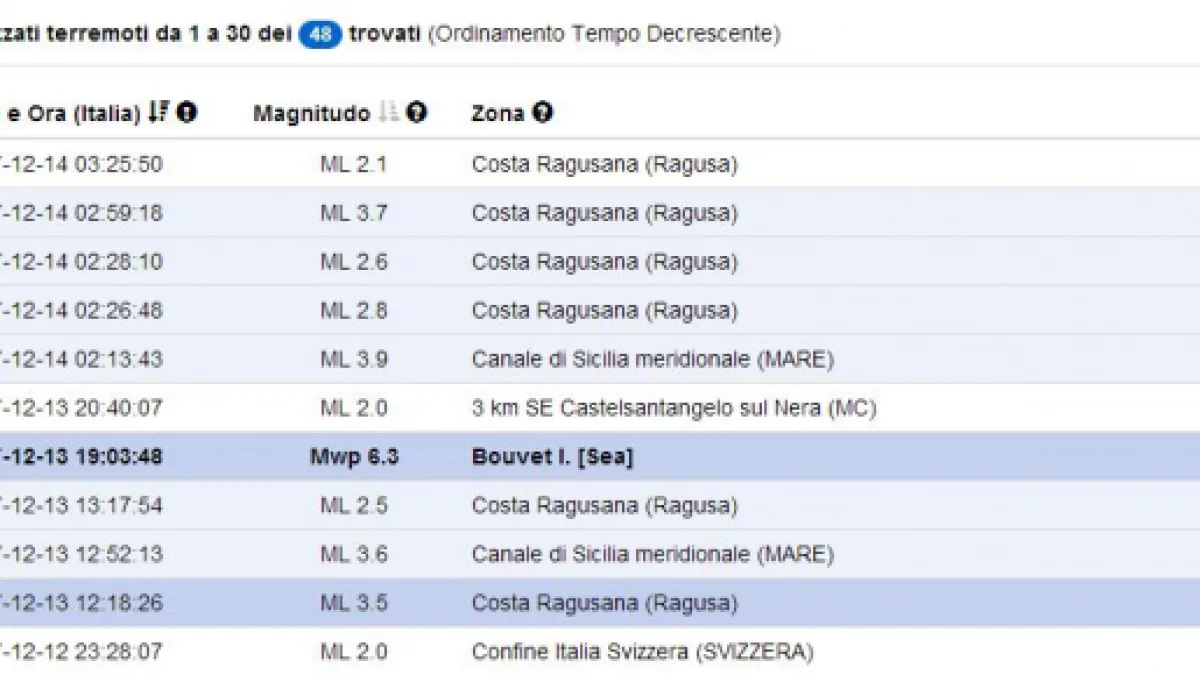Open Confine Italia Svizzera (SVIZZERA) event

642,652
